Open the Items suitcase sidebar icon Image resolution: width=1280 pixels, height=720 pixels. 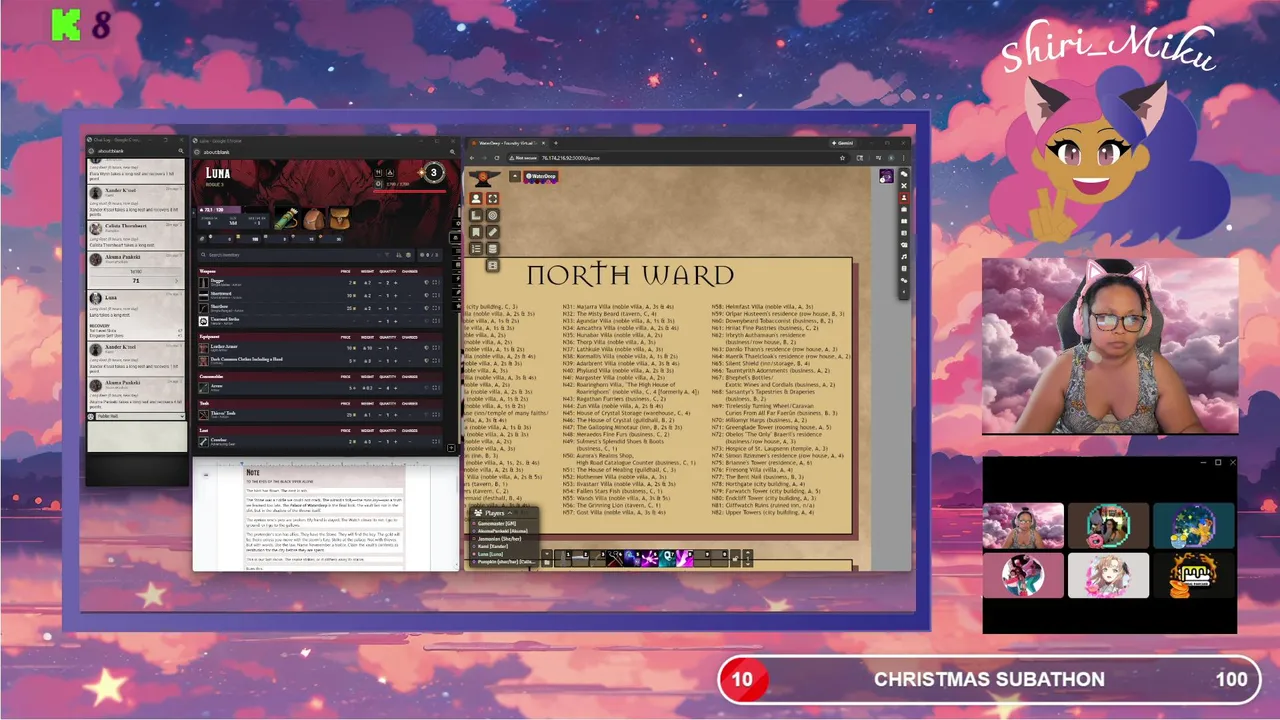coord(903,209)
